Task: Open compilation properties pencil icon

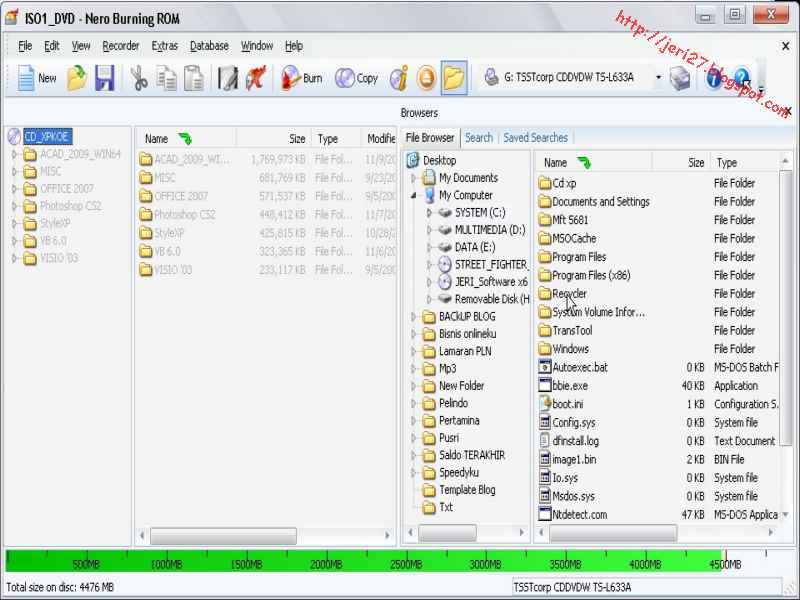Action: pos(227,79)
